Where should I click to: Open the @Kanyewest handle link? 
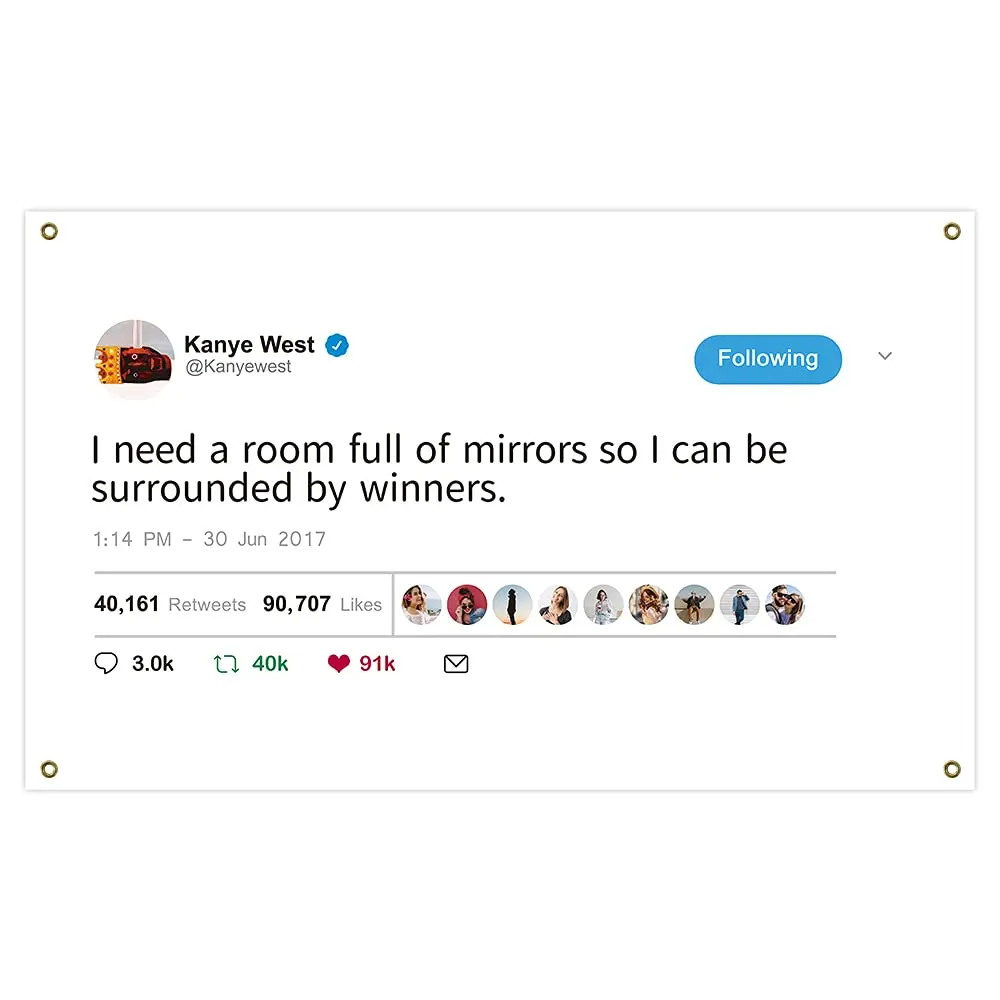[x=238, y=367]
